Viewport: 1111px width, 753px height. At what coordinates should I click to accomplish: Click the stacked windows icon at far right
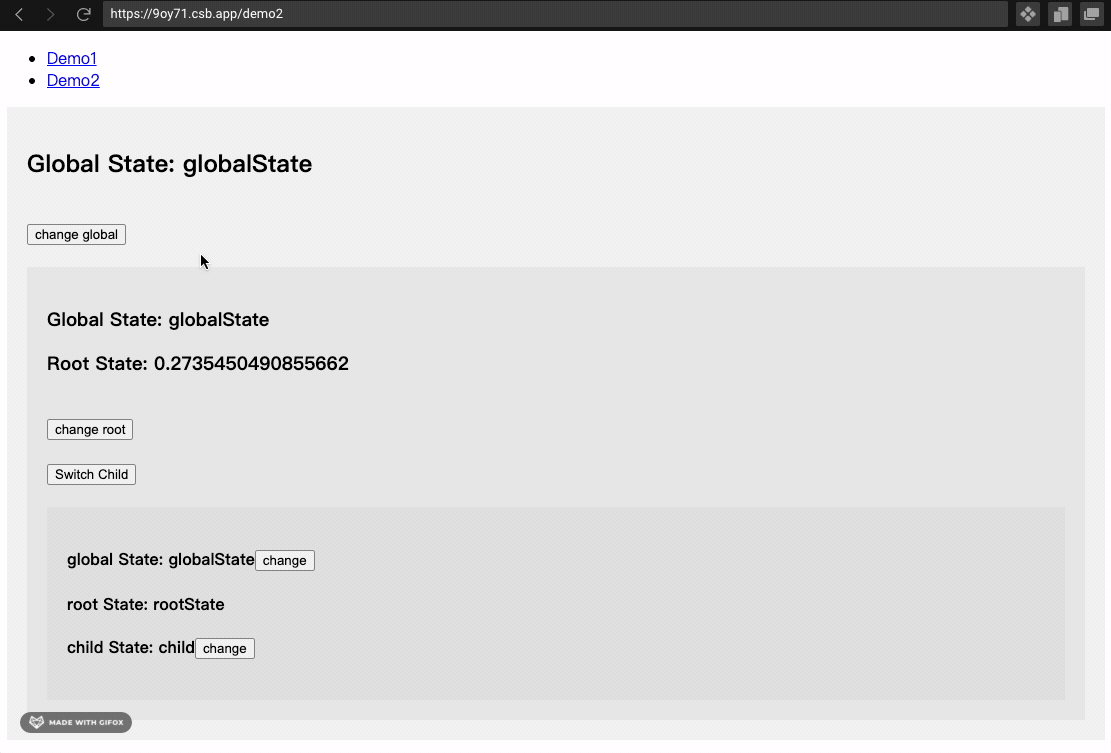point(1091,14)
